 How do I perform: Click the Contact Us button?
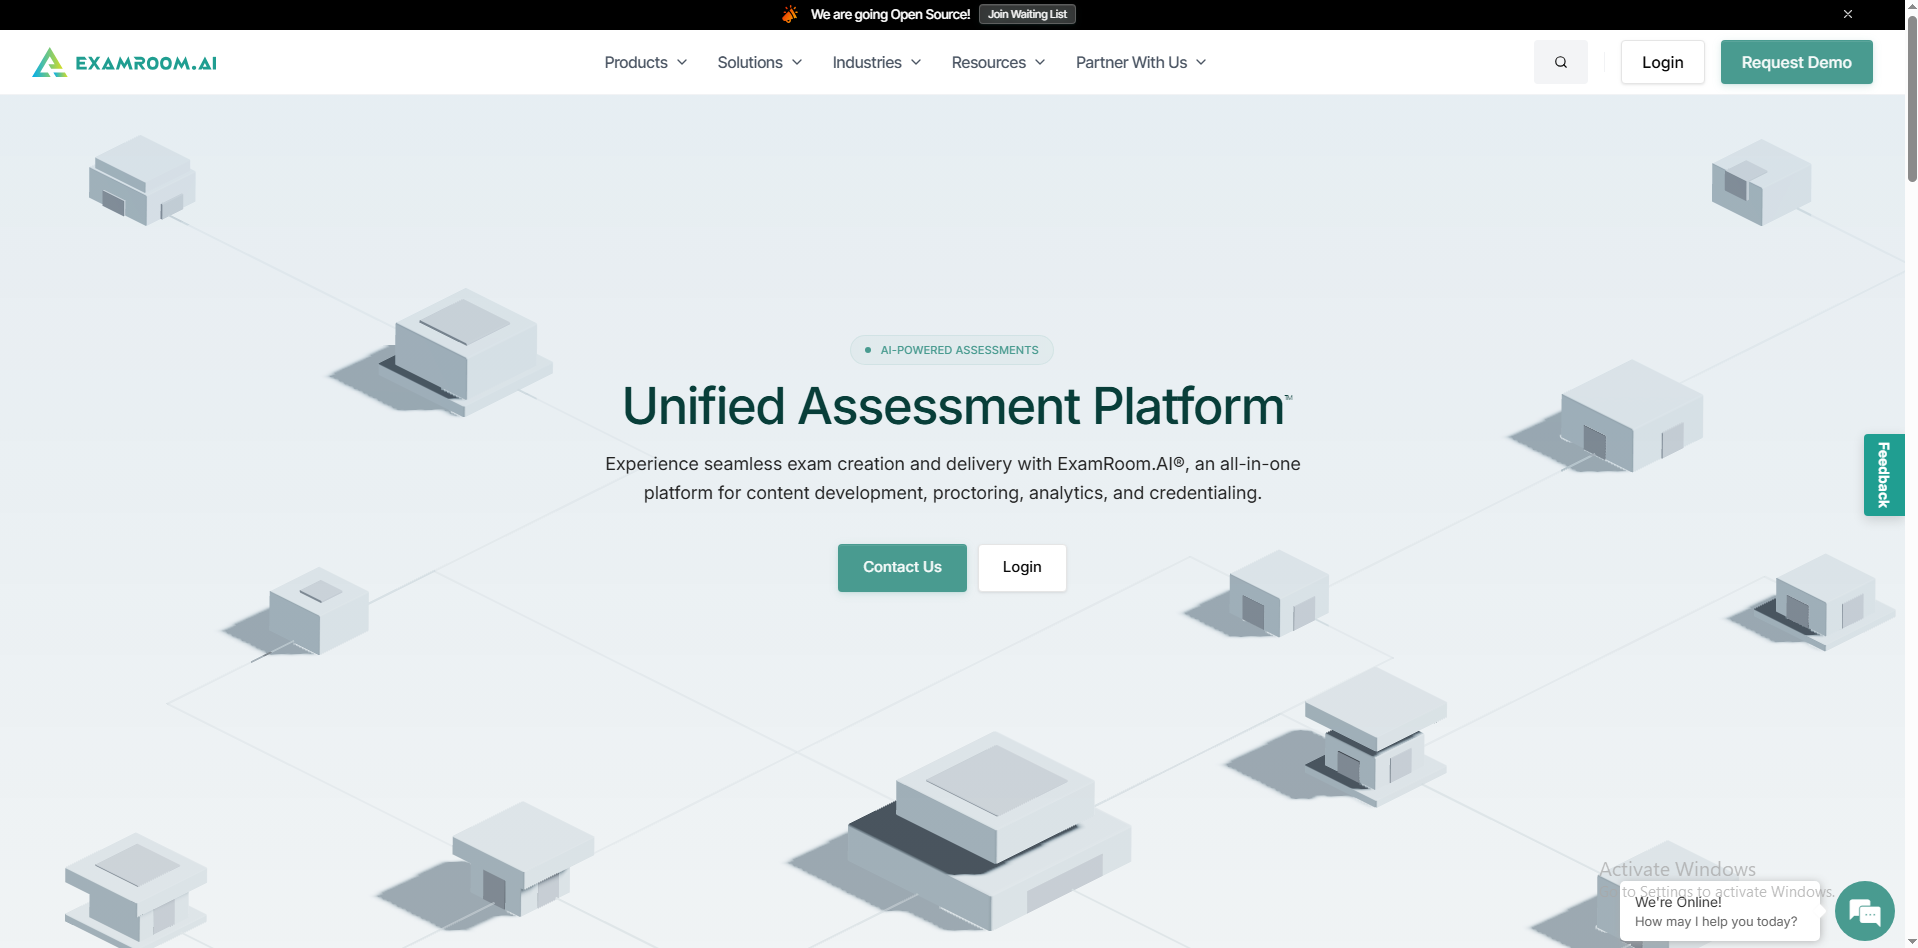(x=902, y=567)
